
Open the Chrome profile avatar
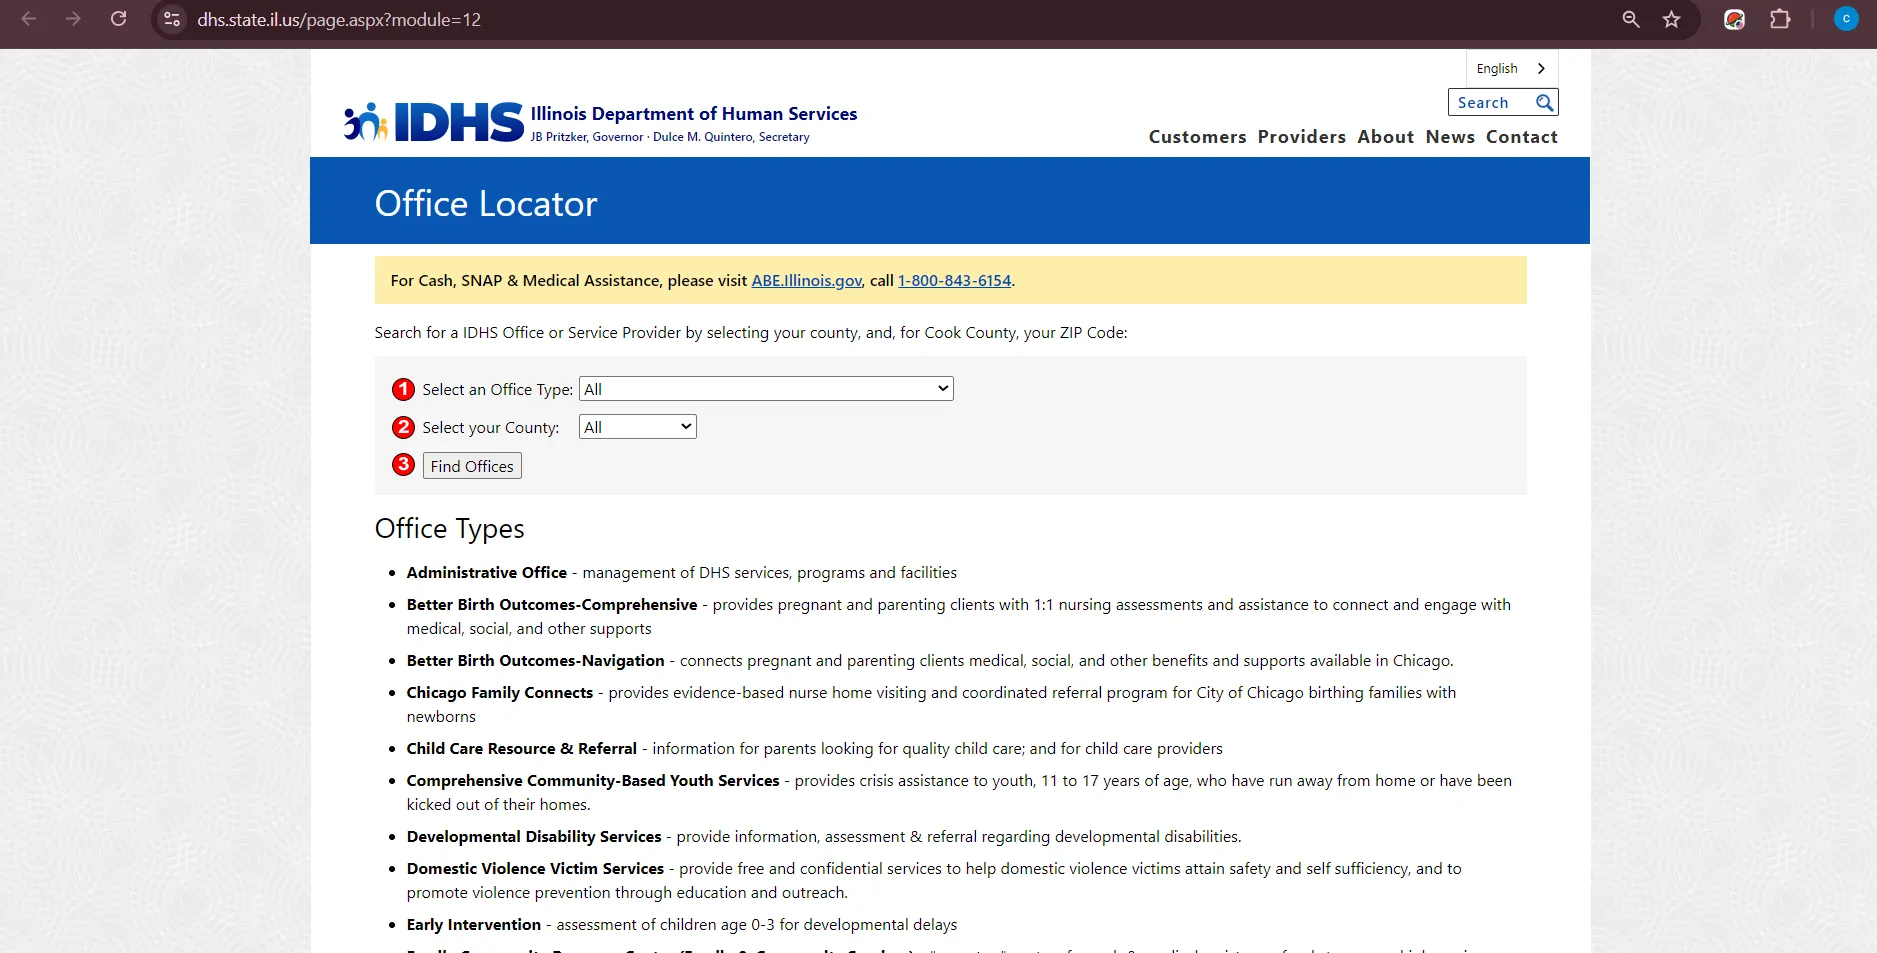pyautogui.click(x=1846, y=19)
